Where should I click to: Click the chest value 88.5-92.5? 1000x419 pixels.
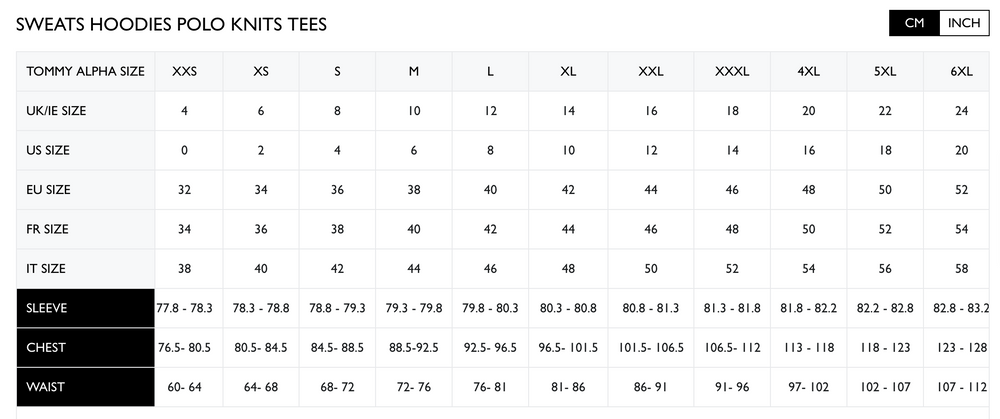coord(413,348)
